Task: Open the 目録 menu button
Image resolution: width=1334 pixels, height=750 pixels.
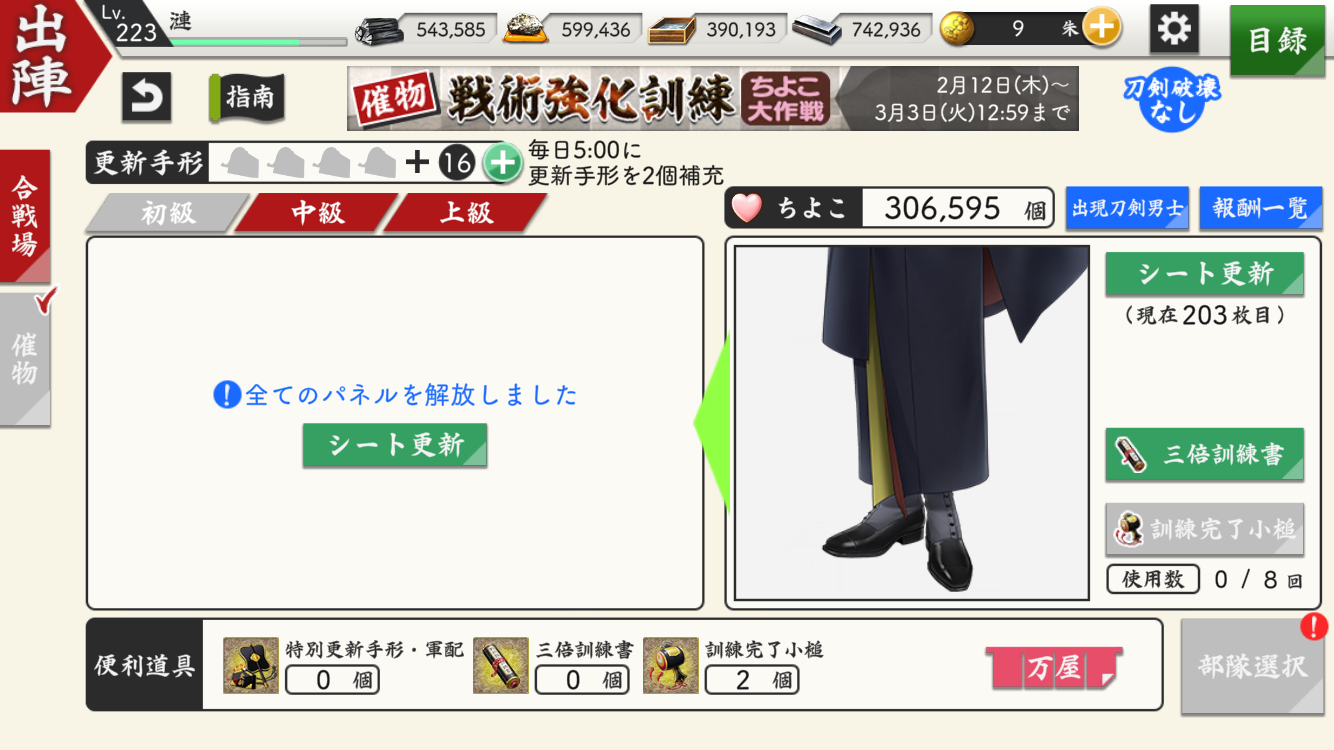Action: [x=1278, y=40]
